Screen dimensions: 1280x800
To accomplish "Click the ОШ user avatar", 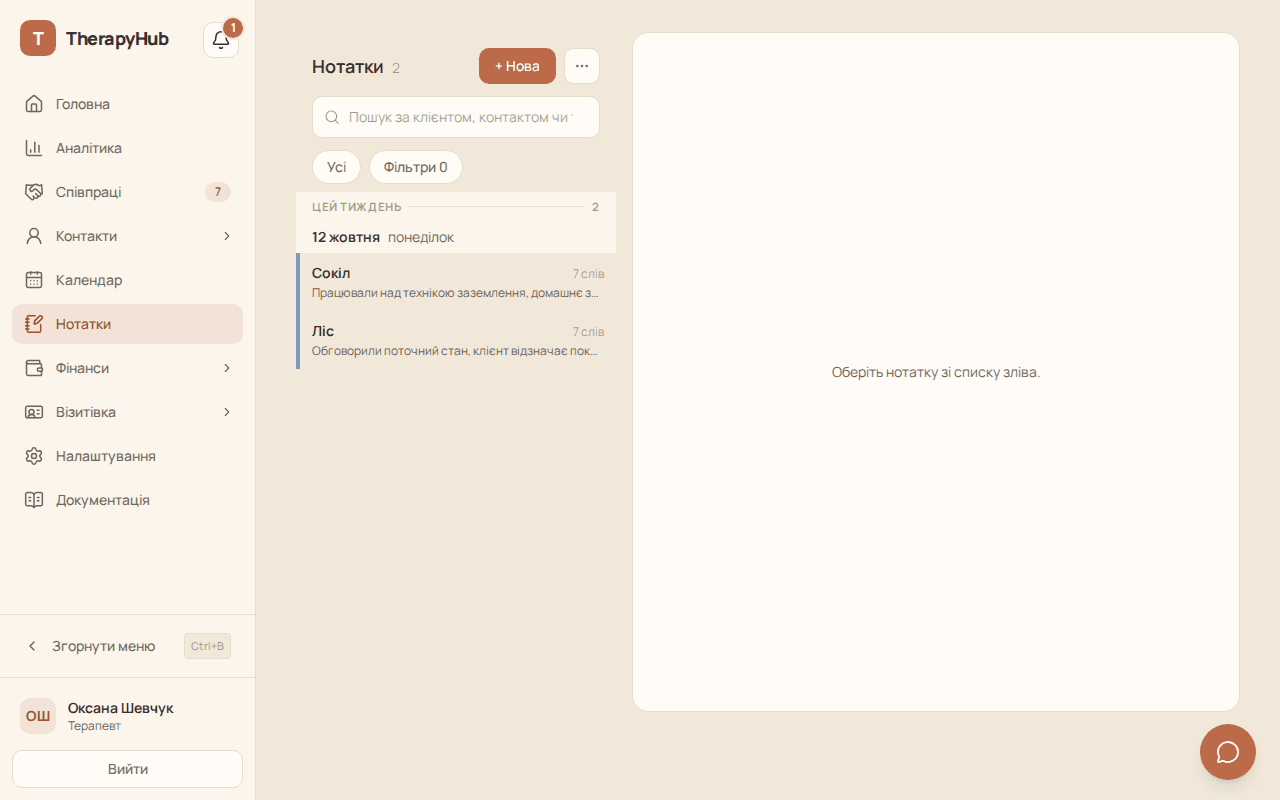I will pos(38,716).
